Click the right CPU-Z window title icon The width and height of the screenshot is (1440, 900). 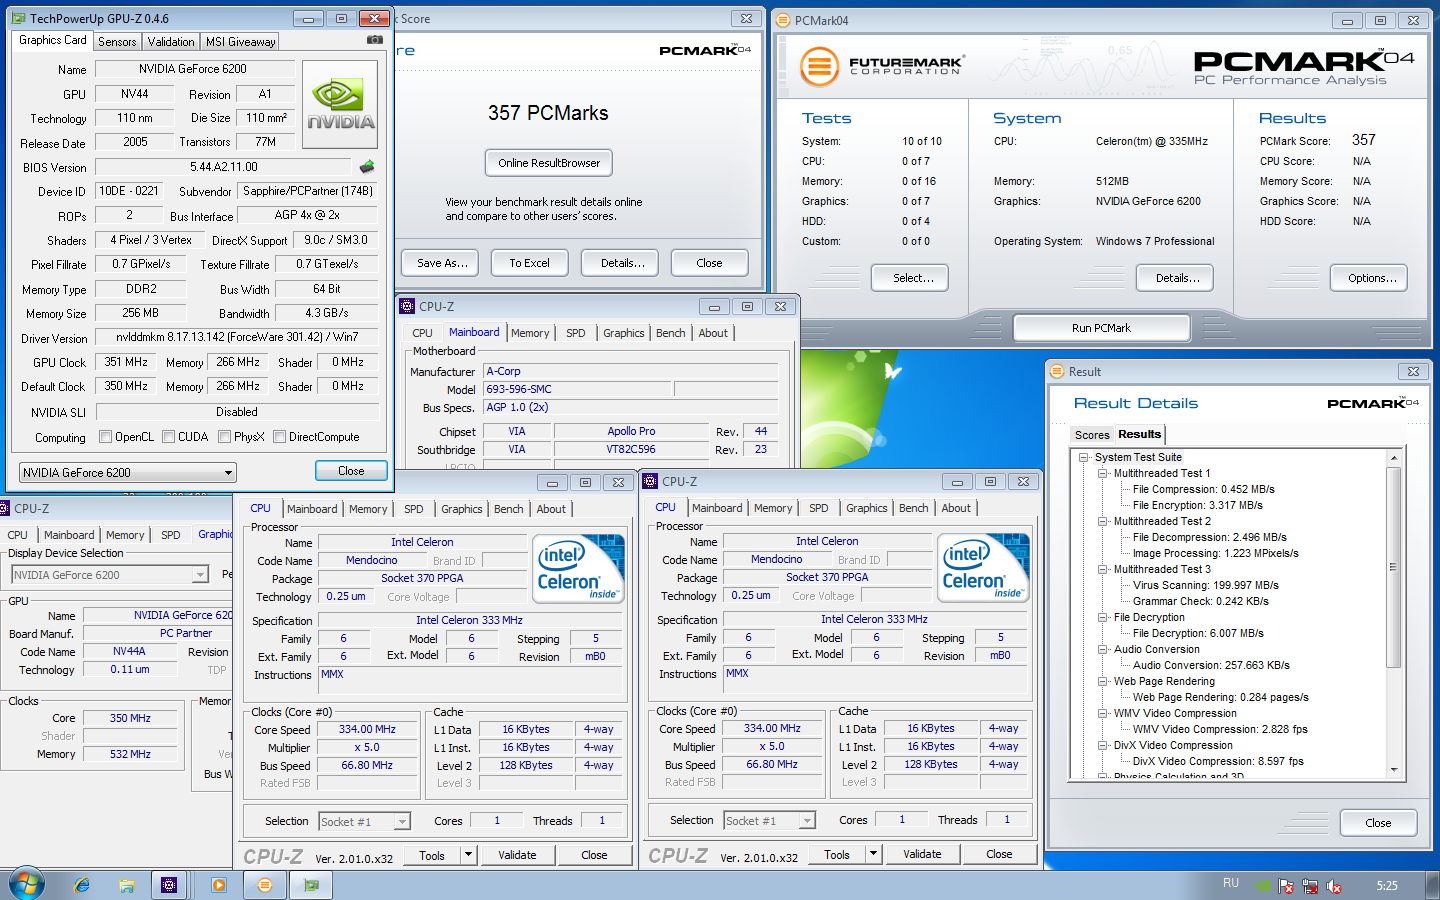650,481
